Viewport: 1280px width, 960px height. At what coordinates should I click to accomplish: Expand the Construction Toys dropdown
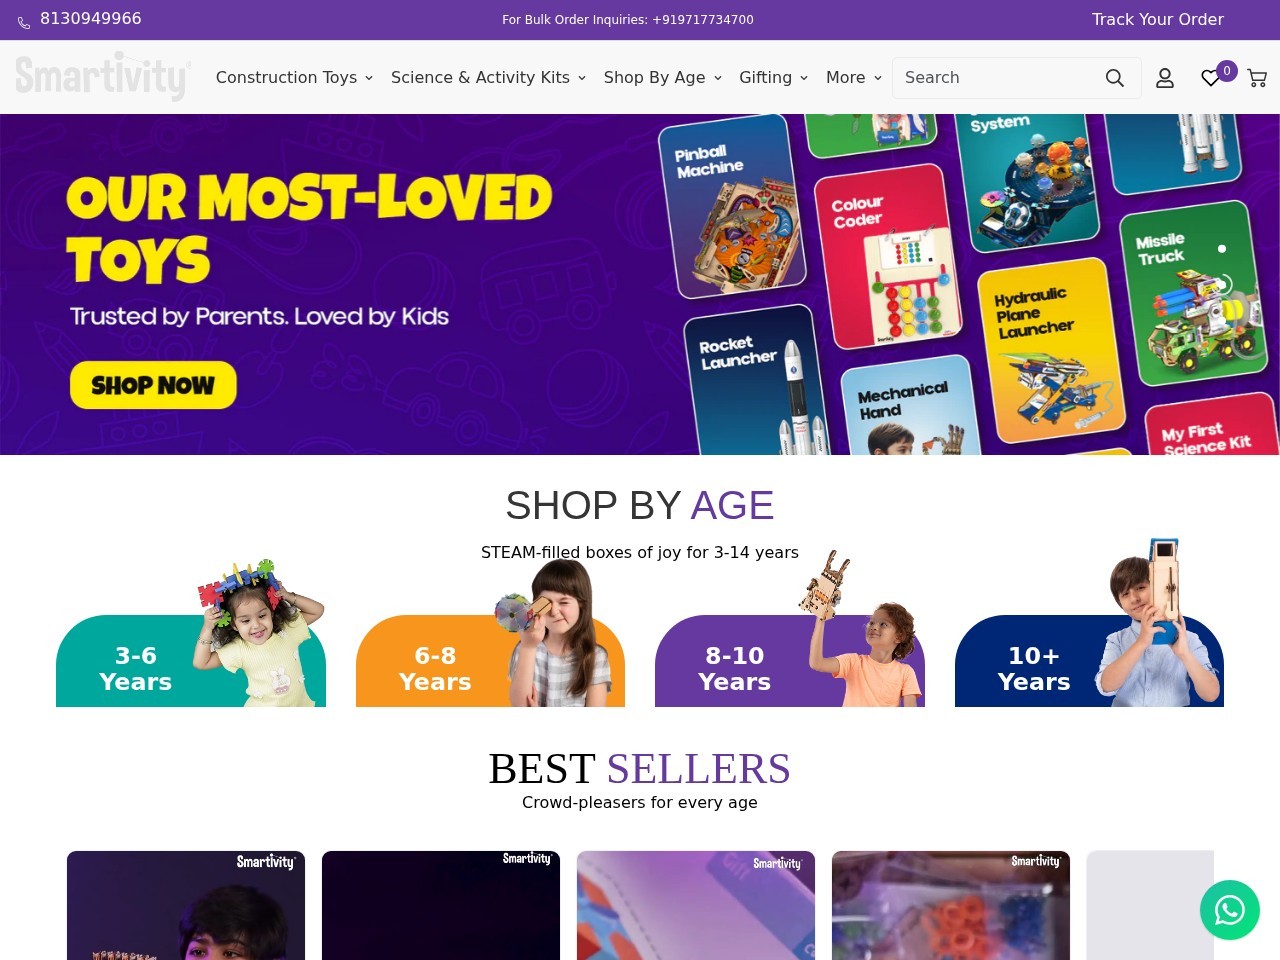click(x=294, y=77)
